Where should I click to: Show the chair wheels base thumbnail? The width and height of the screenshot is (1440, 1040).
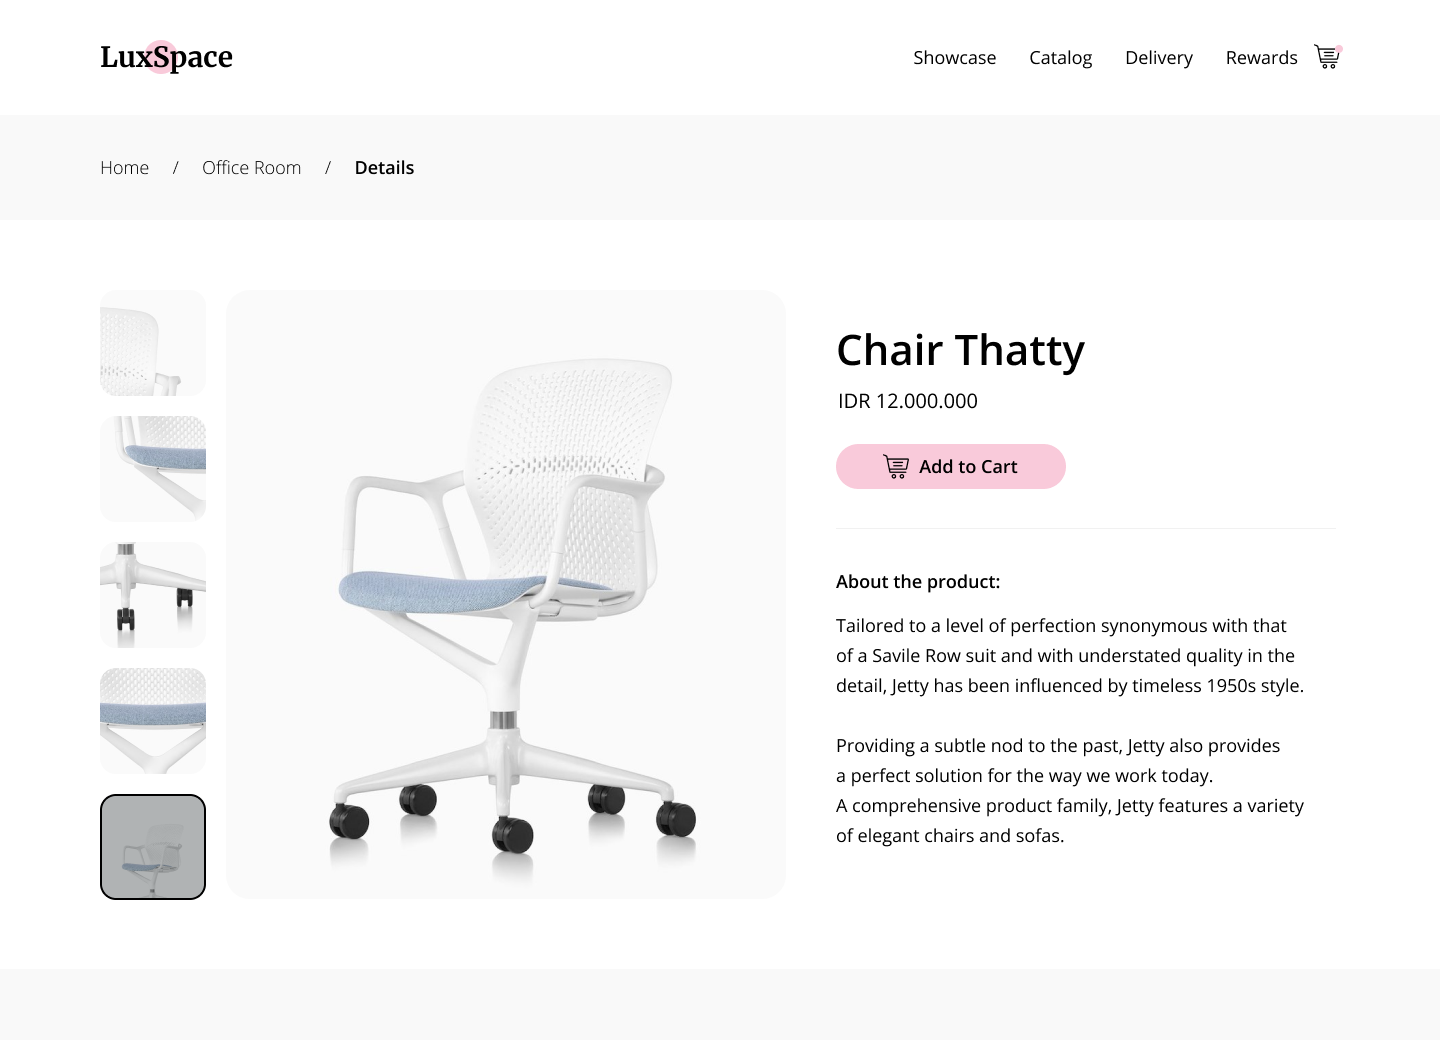(153, 595)
